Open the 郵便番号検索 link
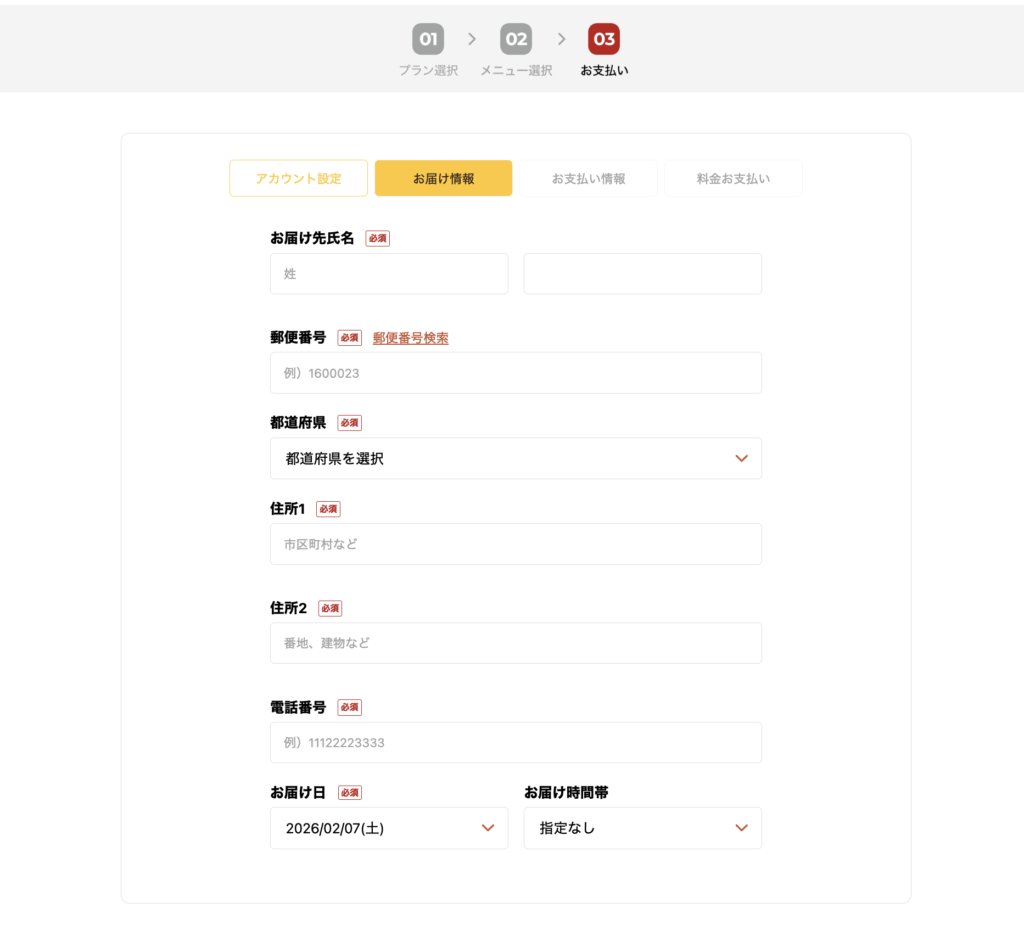The width and height of the screenshot is (1024, 925). click(x=411, y=338)
